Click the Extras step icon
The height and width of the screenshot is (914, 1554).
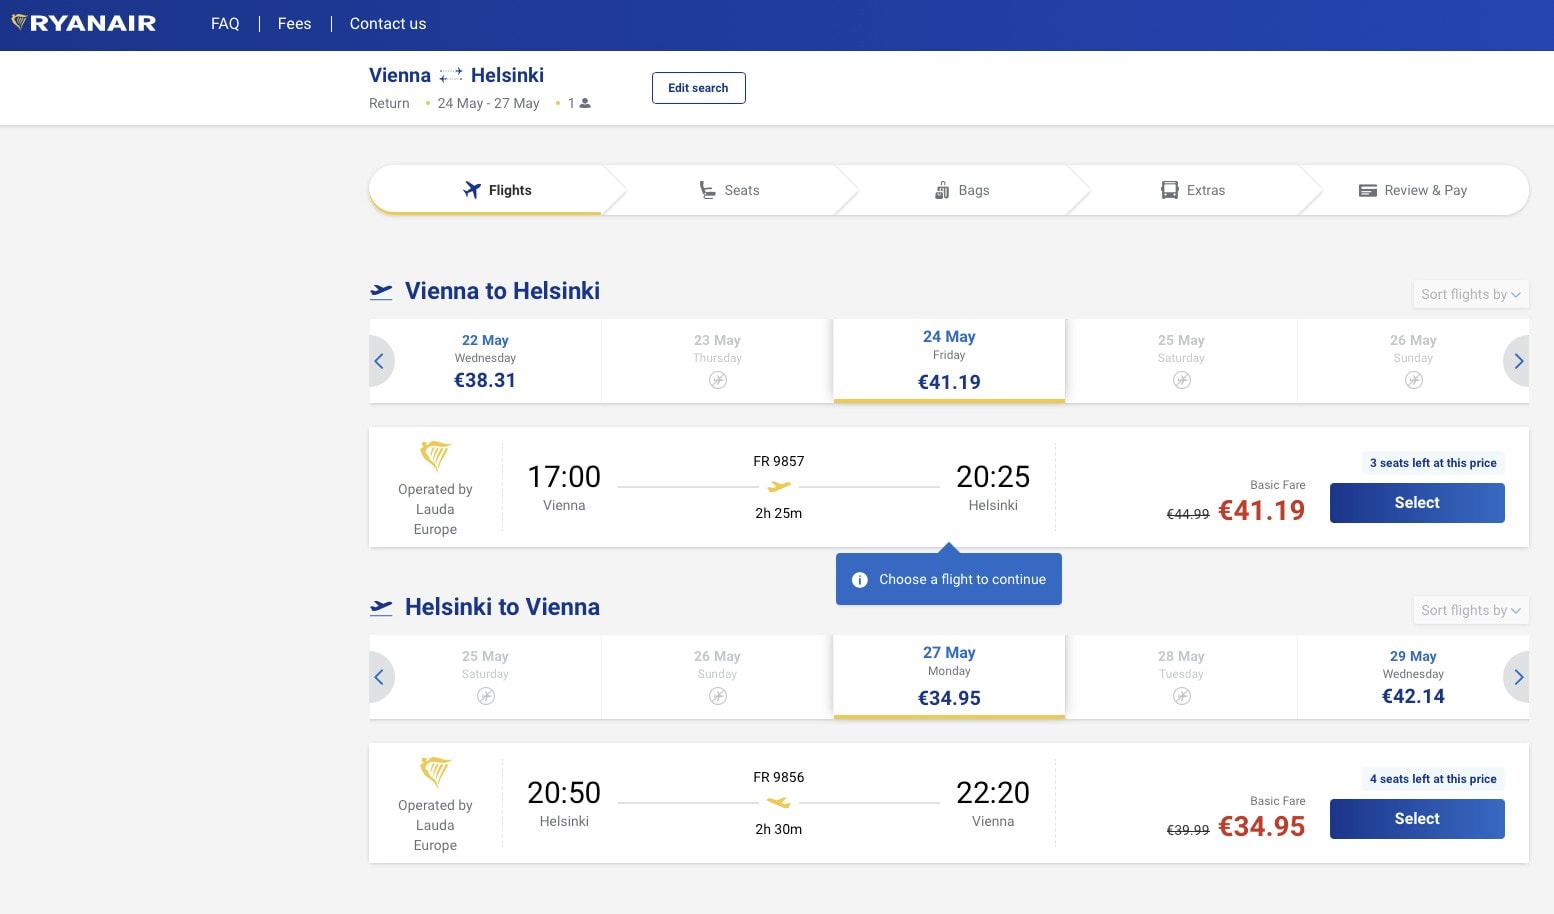(x=1169, y=190)
